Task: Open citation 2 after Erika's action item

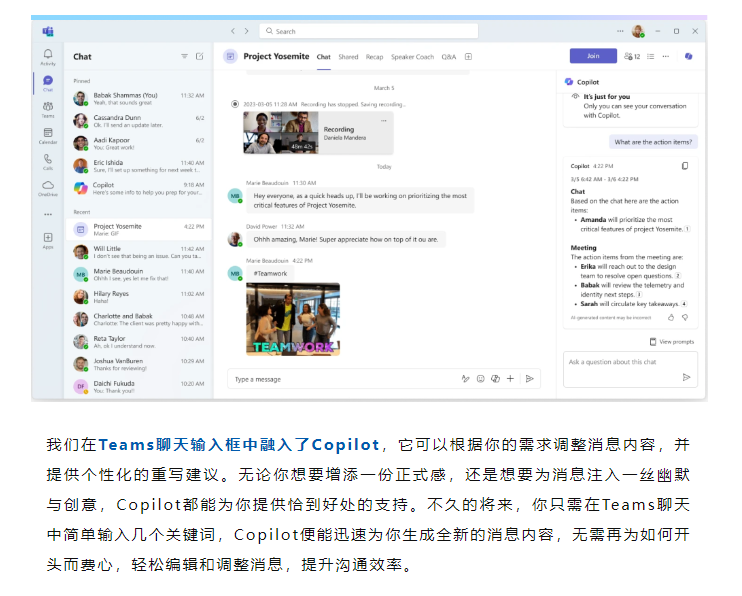Action: click(x=678, y=276)
